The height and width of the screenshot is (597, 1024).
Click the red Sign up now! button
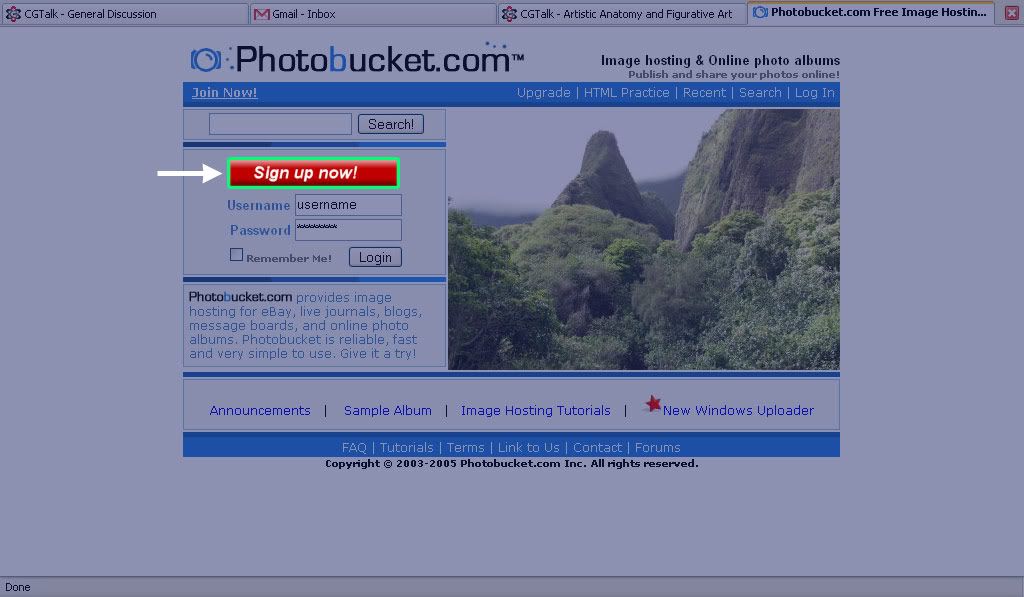pyautogui.click(x=313, y=173)
